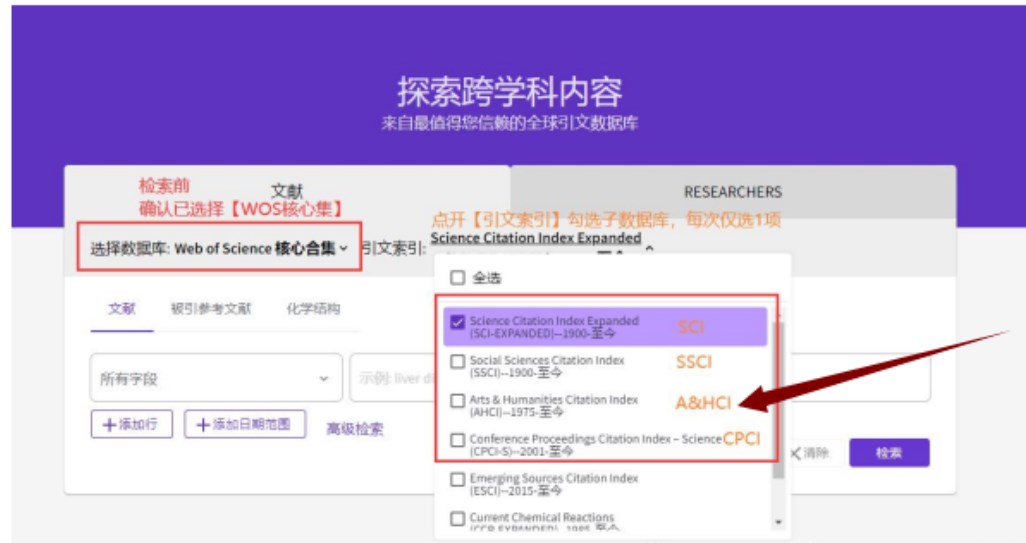Check the Social Sciences Citation Index box

point(458,361)
